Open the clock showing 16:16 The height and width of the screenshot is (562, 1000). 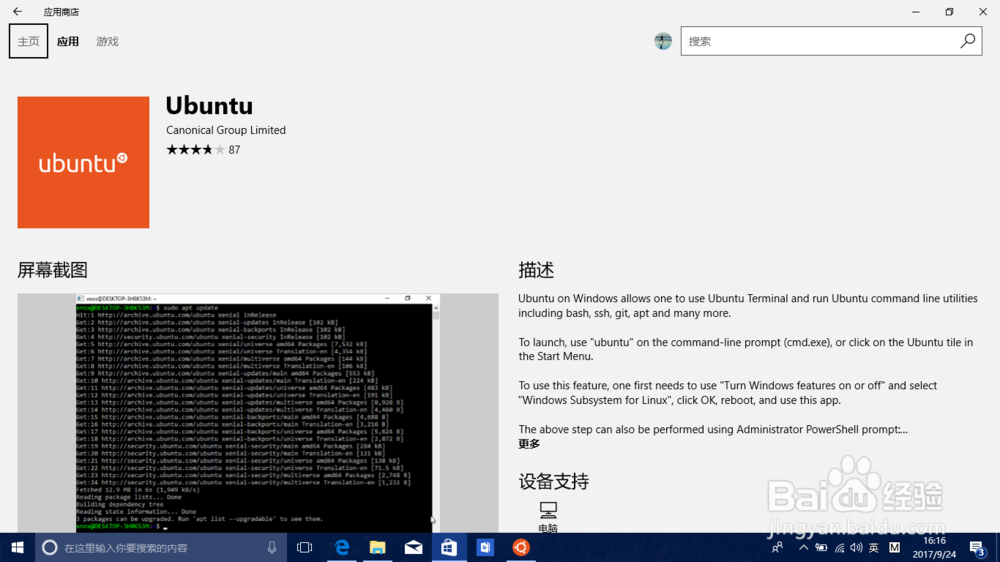(934, 547)
